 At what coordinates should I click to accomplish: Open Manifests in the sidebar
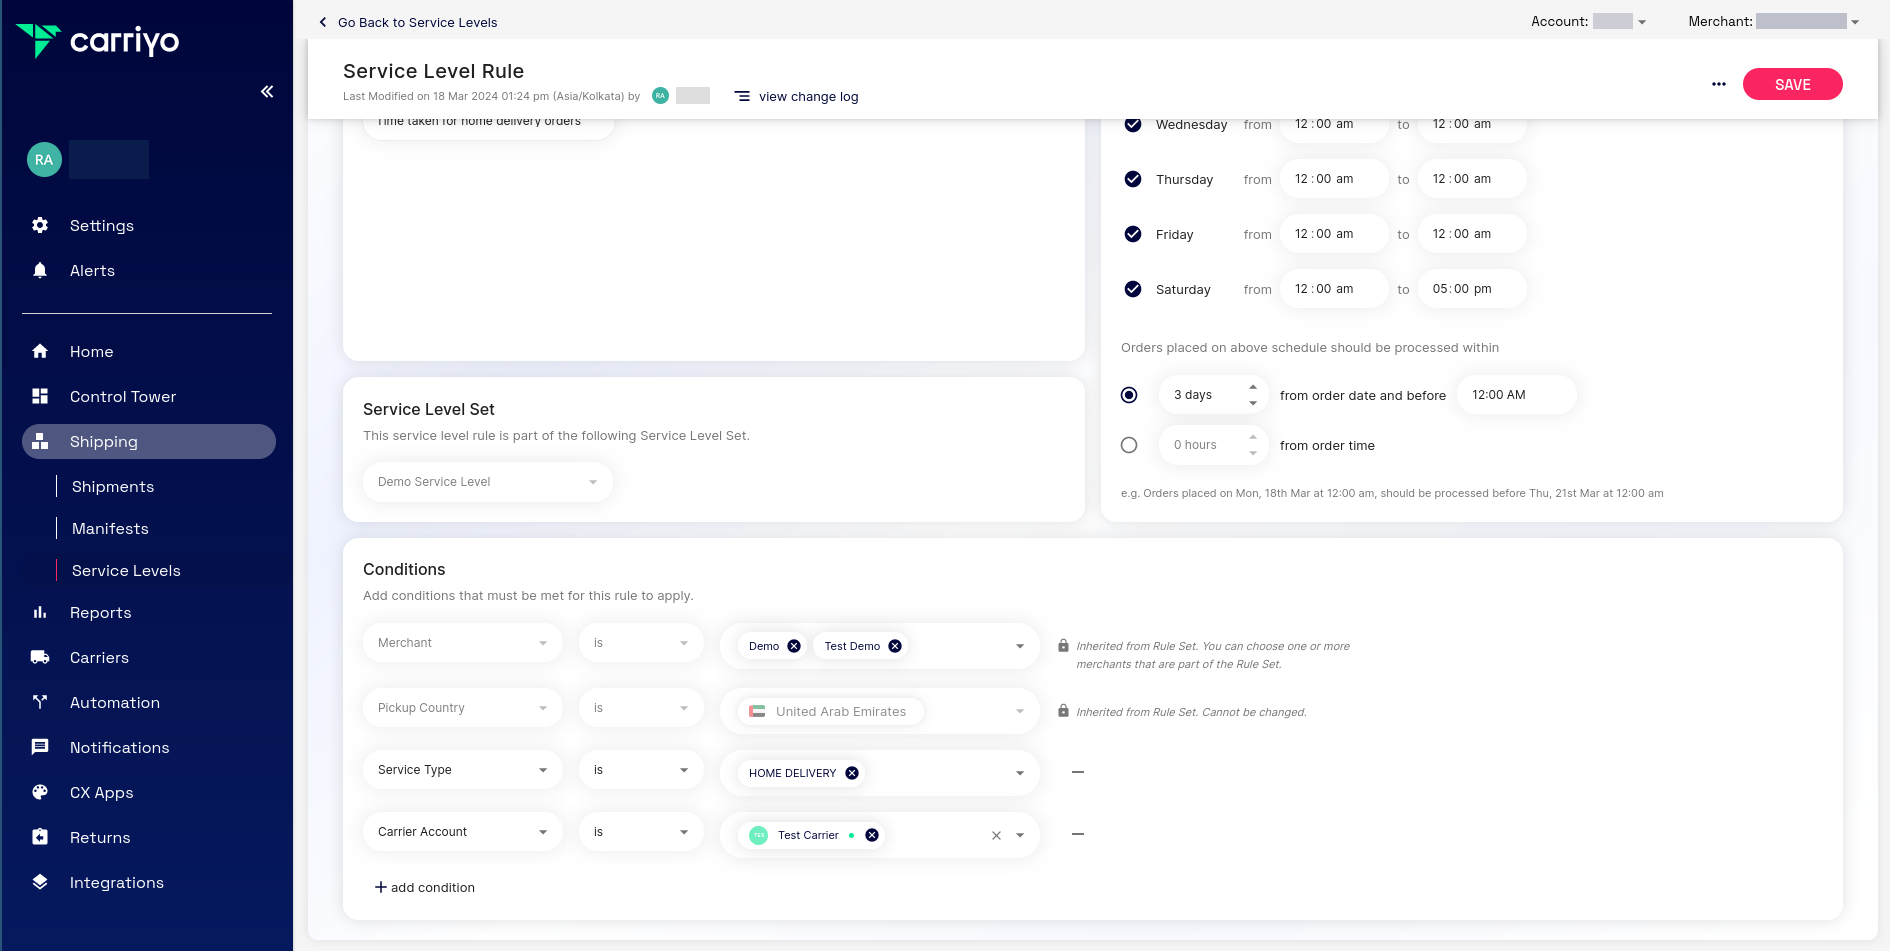tap(110, 528)
